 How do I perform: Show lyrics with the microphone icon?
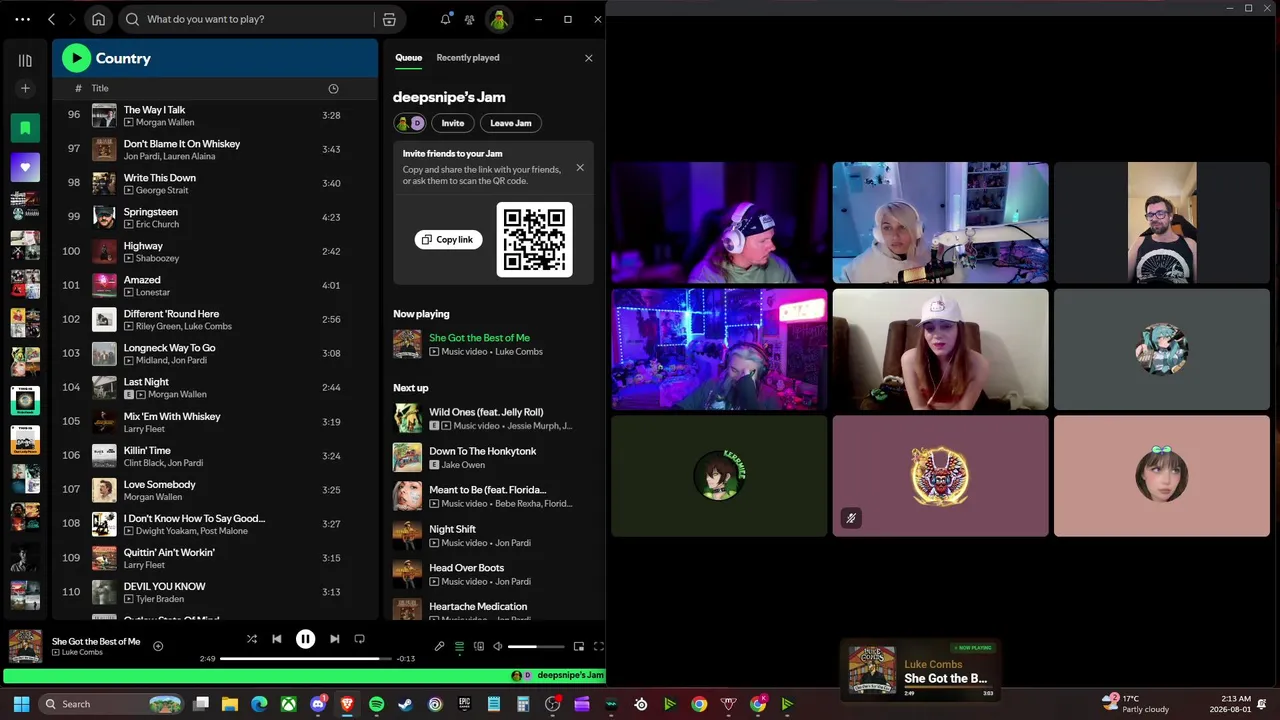[439, 646]
